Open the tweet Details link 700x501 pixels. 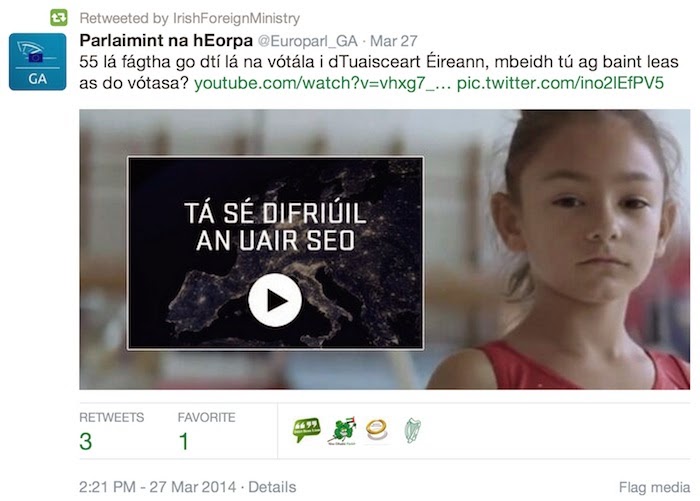coord(272,487)
